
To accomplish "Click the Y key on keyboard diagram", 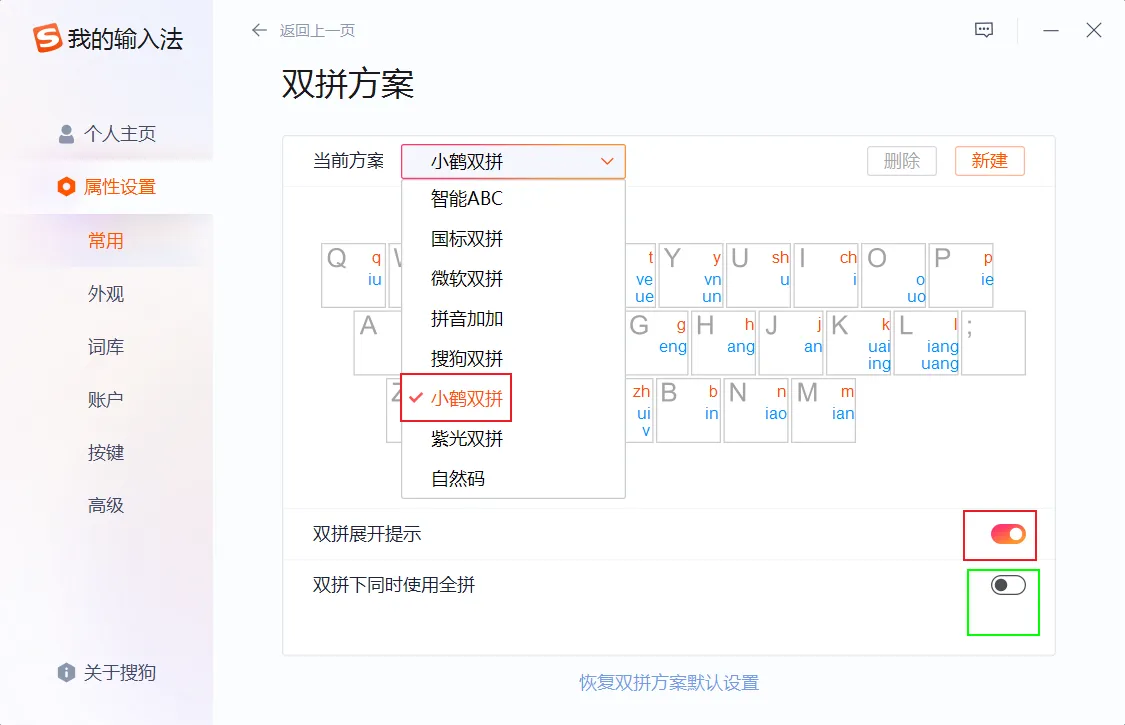I will 691,275.
